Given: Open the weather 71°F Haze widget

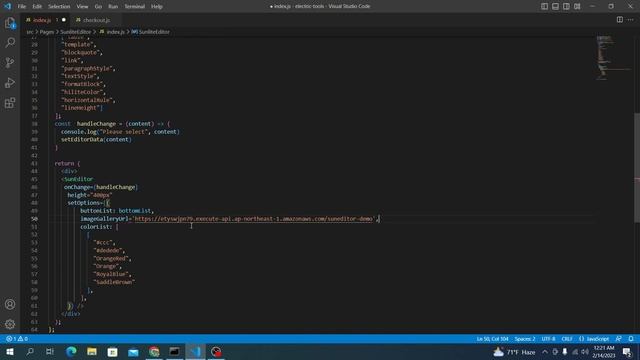Looking at the screenshot, I should click(515, 352).
